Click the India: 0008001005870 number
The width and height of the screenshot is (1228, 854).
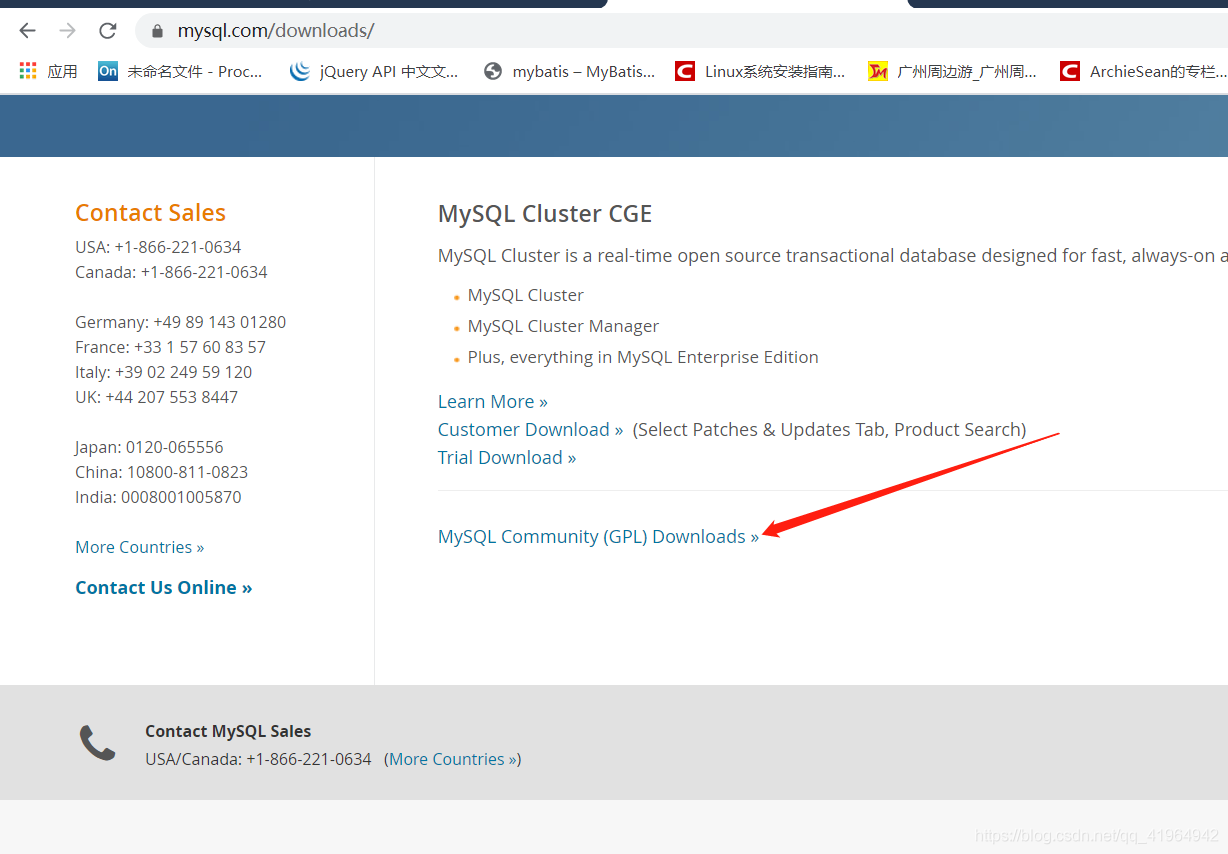tap(158, 497)
